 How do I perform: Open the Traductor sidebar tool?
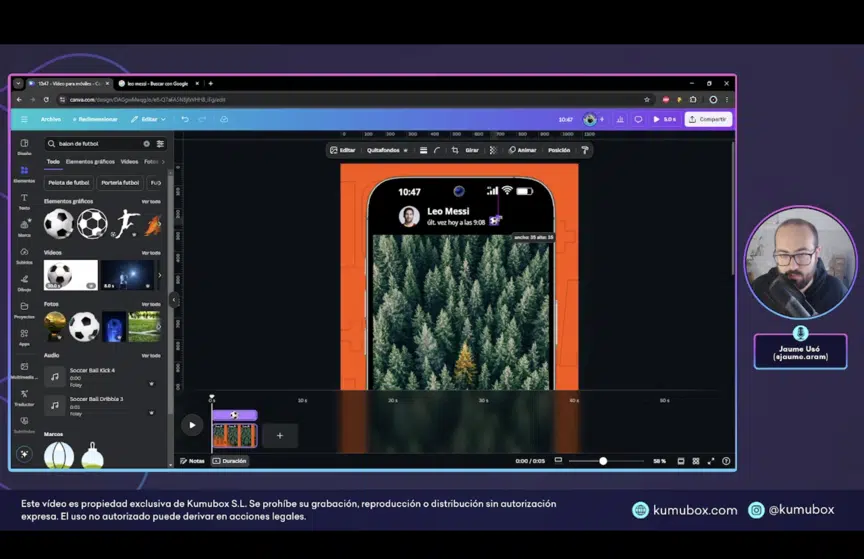(x=24, y=397)
